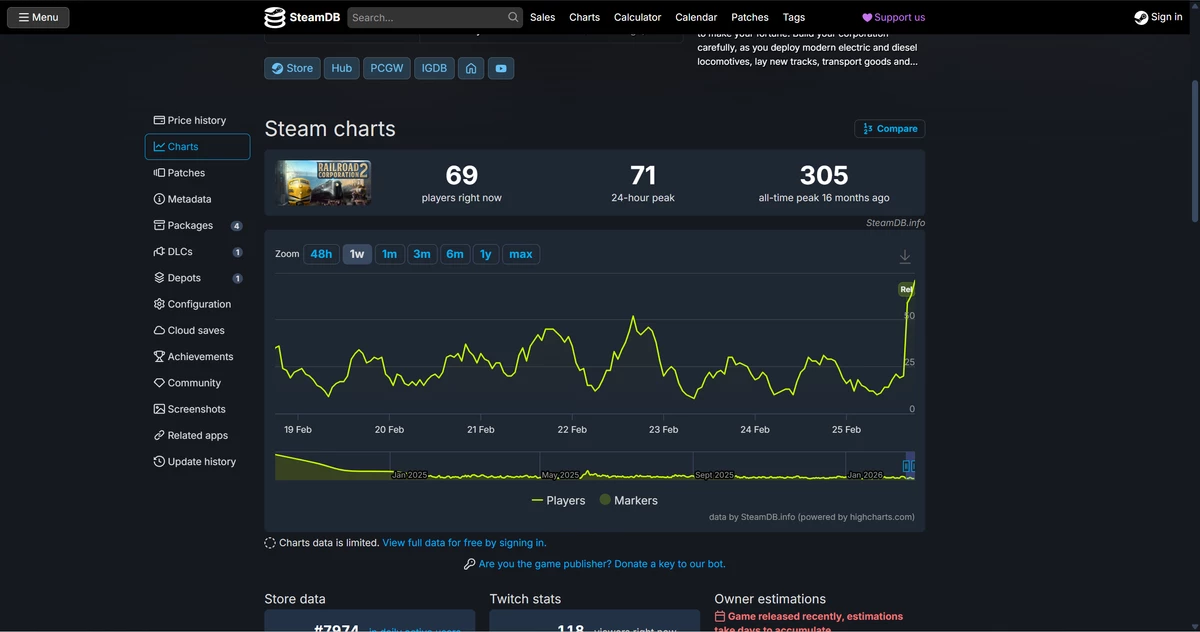The width and height of the screenshot is (1200, 632).
Task: Select the 48h zoom range
Action: (321, 254)
